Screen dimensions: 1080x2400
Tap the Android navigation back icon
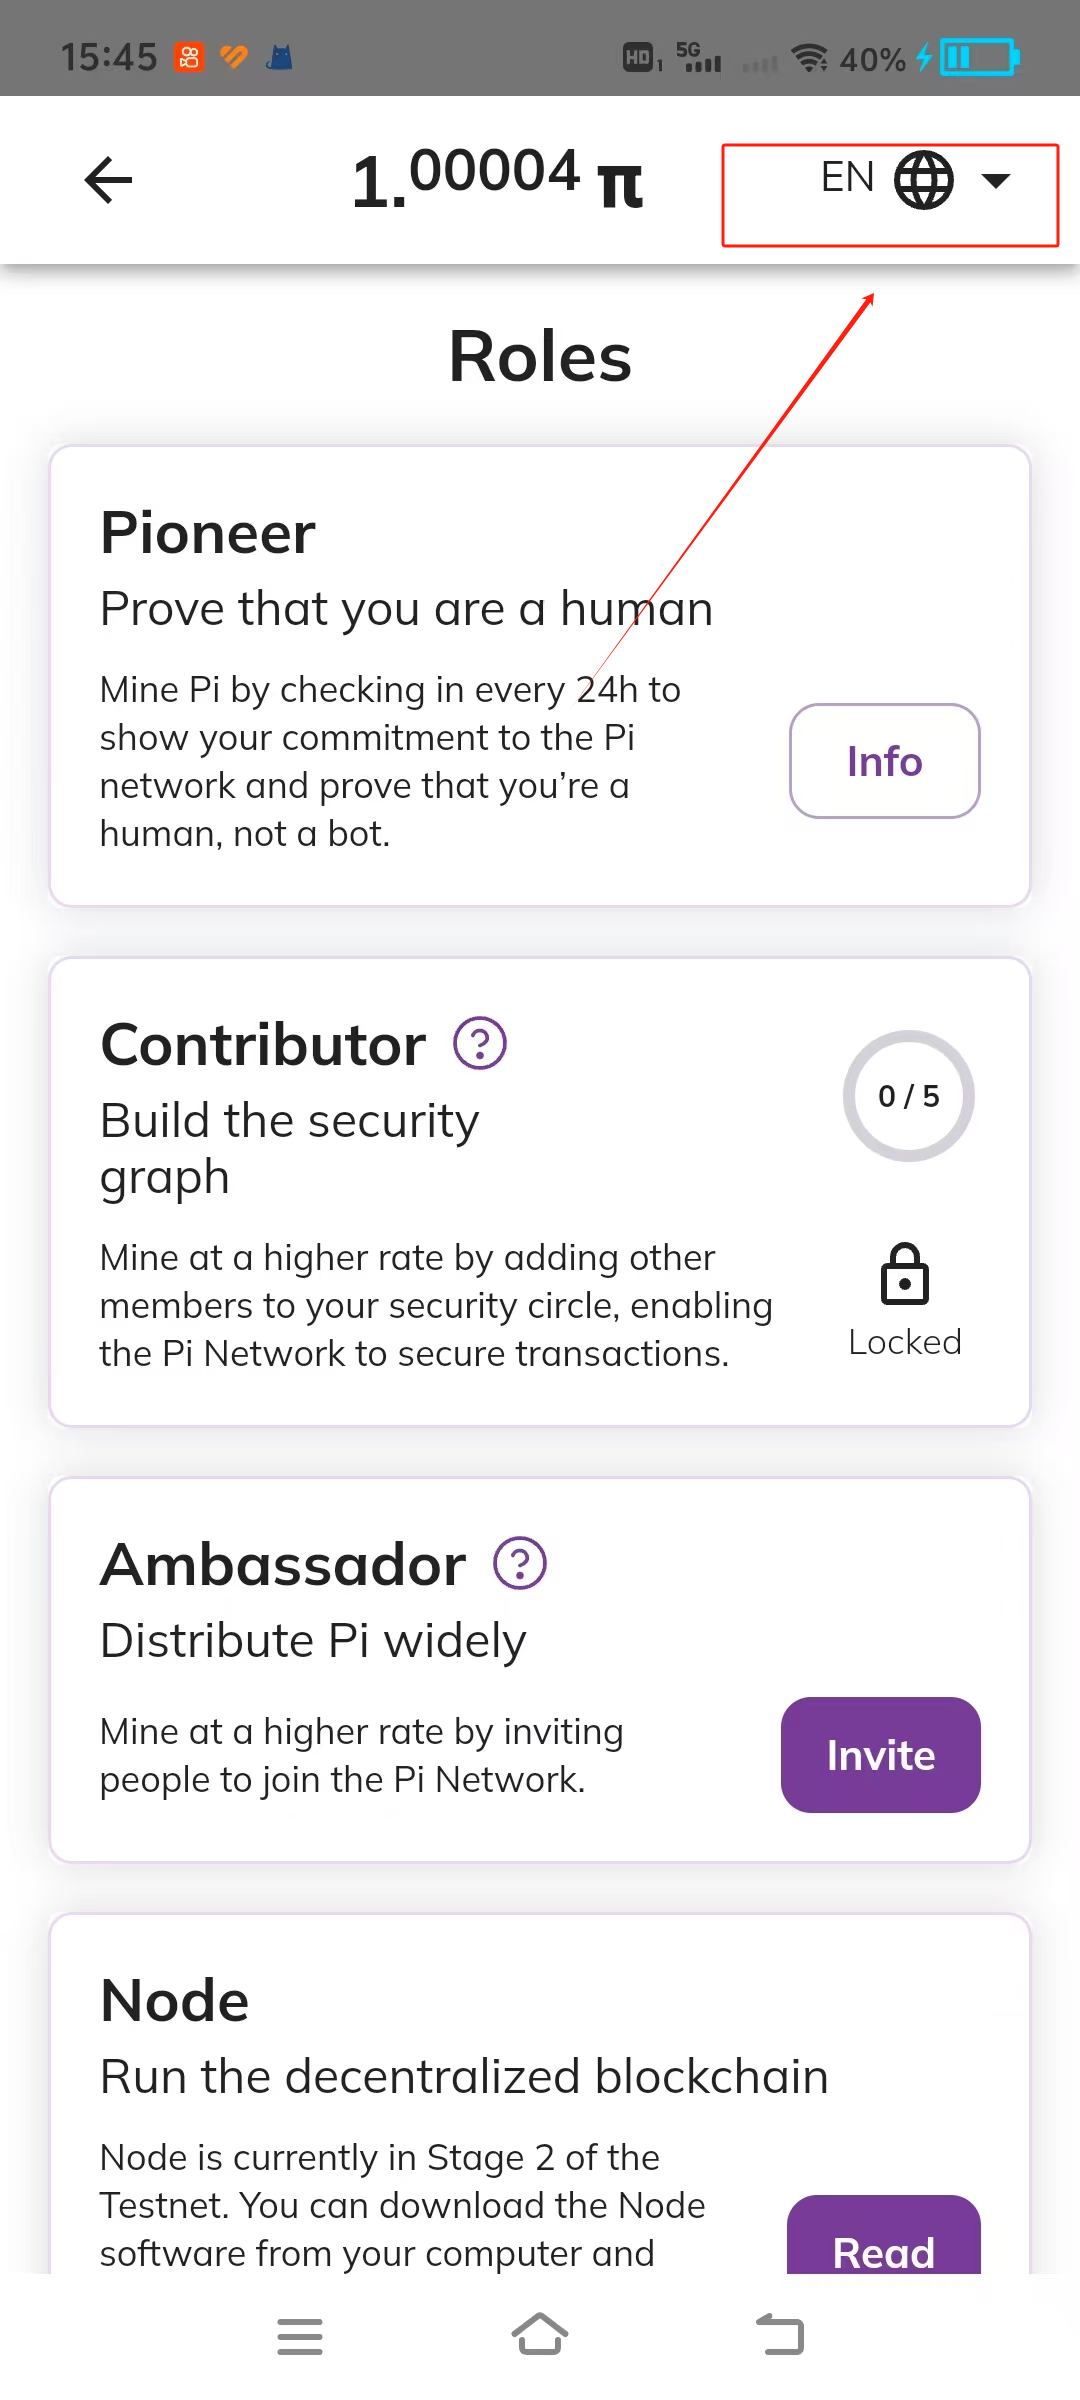point(780,2335)
